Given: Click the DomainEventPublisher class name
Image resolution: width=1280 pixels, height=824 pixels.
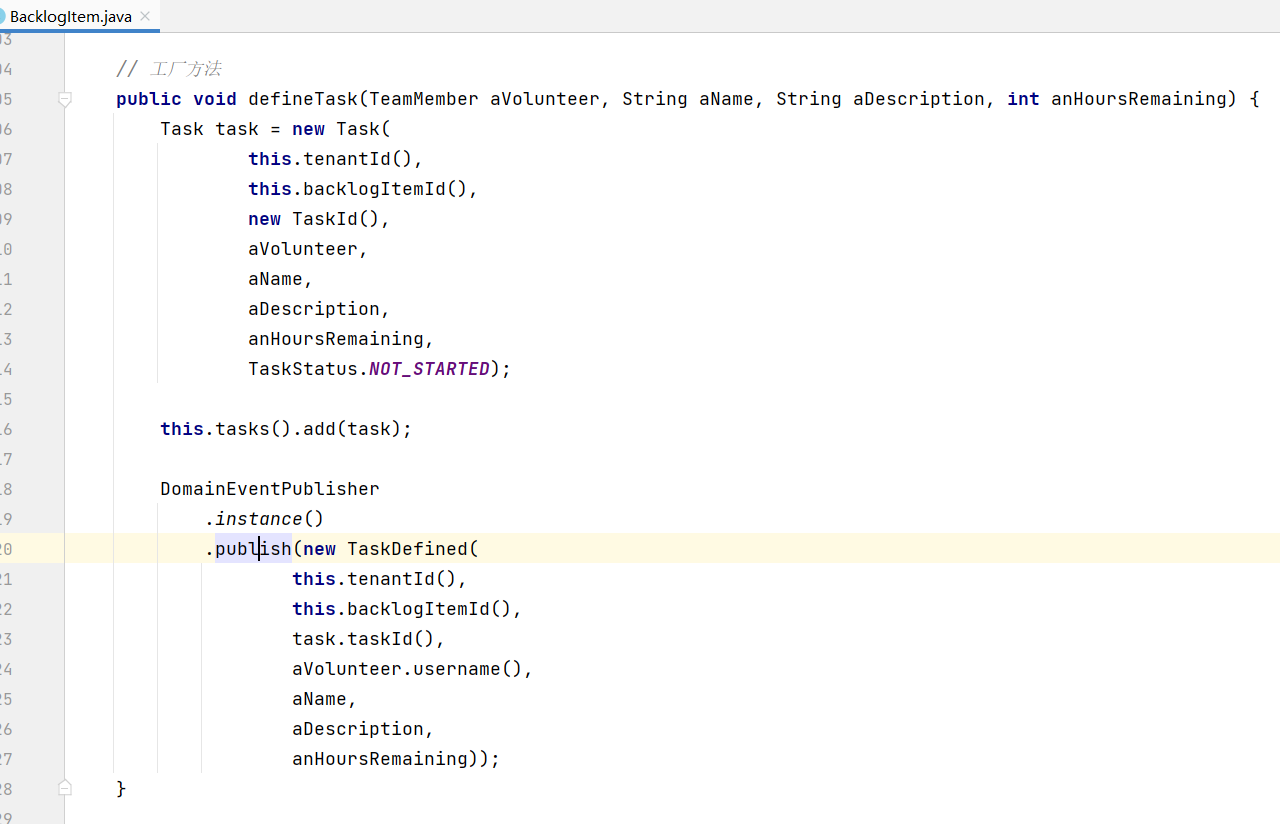Looking at the screenshot, I should (x=270, y=489).
